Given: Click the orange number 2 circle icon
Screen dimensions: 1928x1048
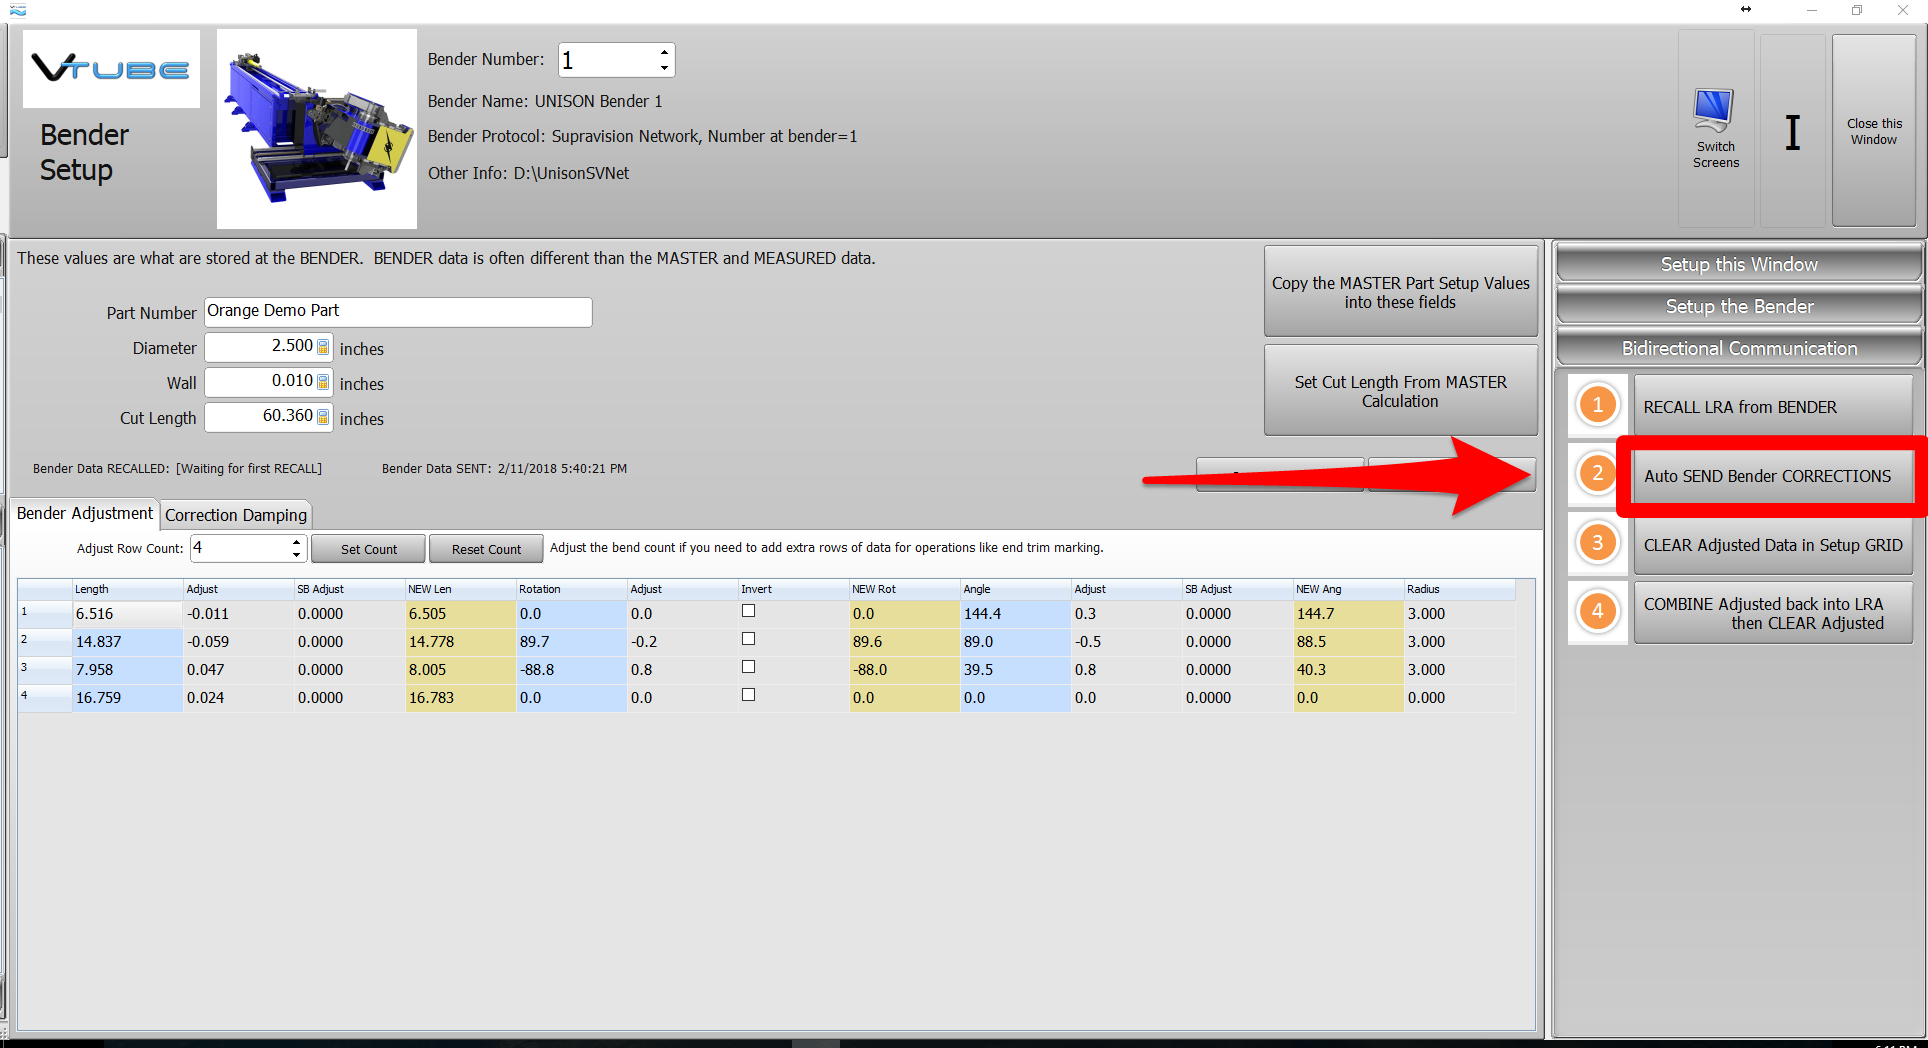Looking at the screenshot, I should click(x=1597, y=473).
